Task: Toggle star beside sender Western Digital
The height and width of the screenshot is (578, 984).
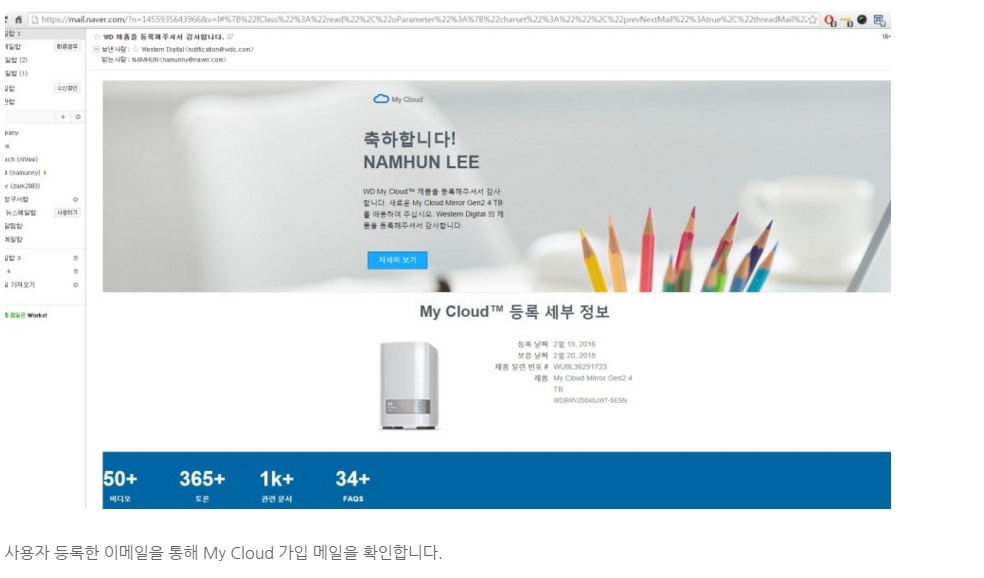Action: (x=136, y=49)
